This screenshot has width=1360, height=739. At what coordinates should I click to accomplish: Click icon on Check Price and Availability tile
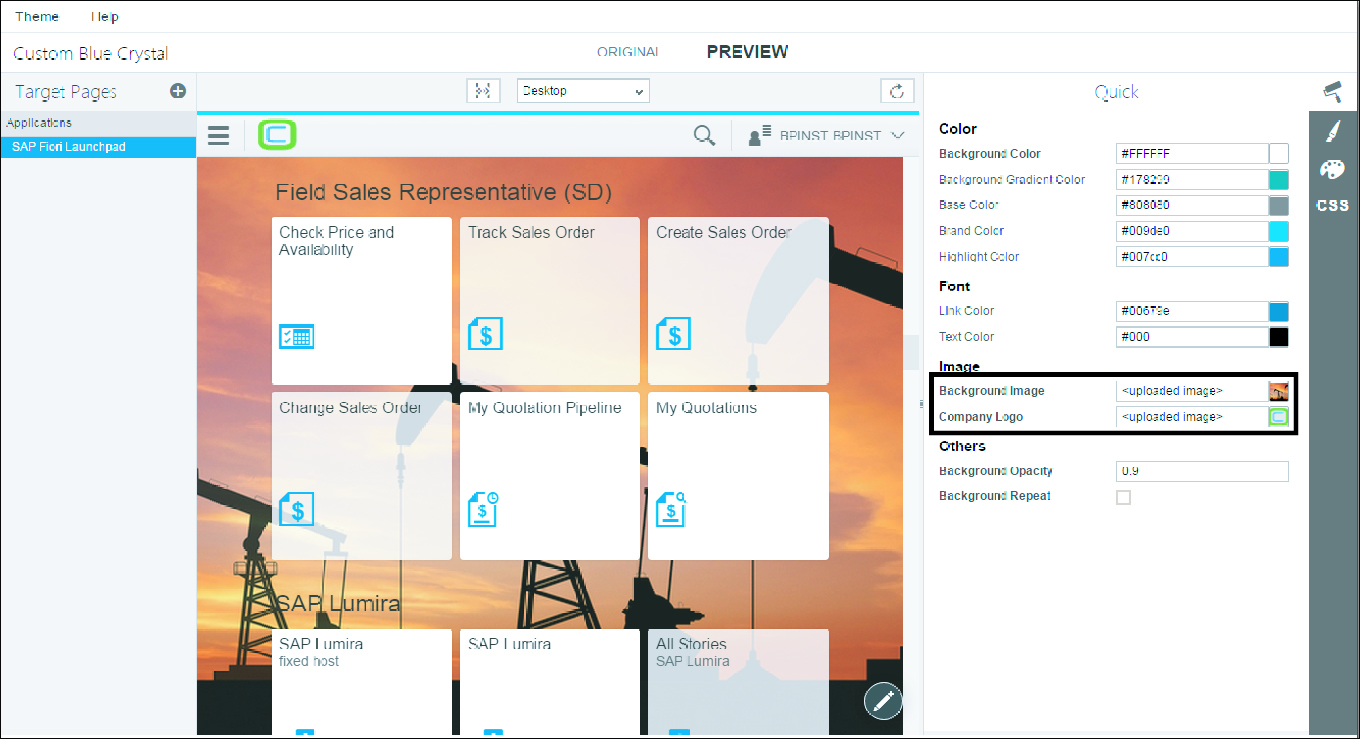pyautogui.click(x=296, y=335)
